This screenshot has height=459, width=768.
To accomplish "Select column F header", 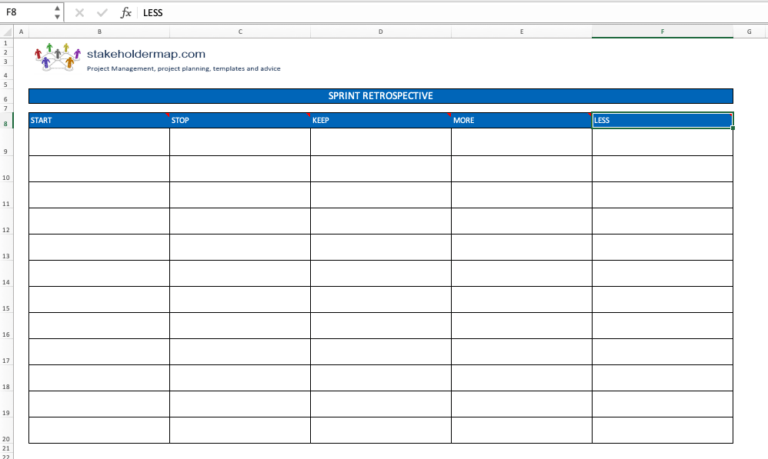I will coord(662,32).
